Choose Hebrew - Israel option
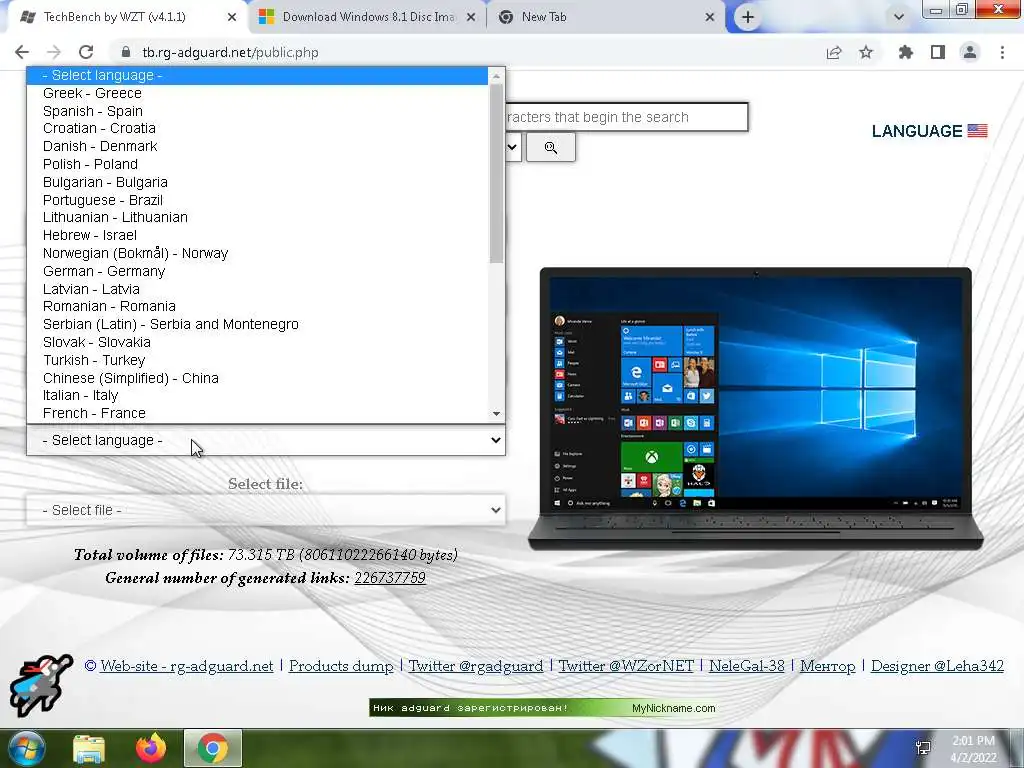Screen dimensions: 1024x768 coord(257,235)
